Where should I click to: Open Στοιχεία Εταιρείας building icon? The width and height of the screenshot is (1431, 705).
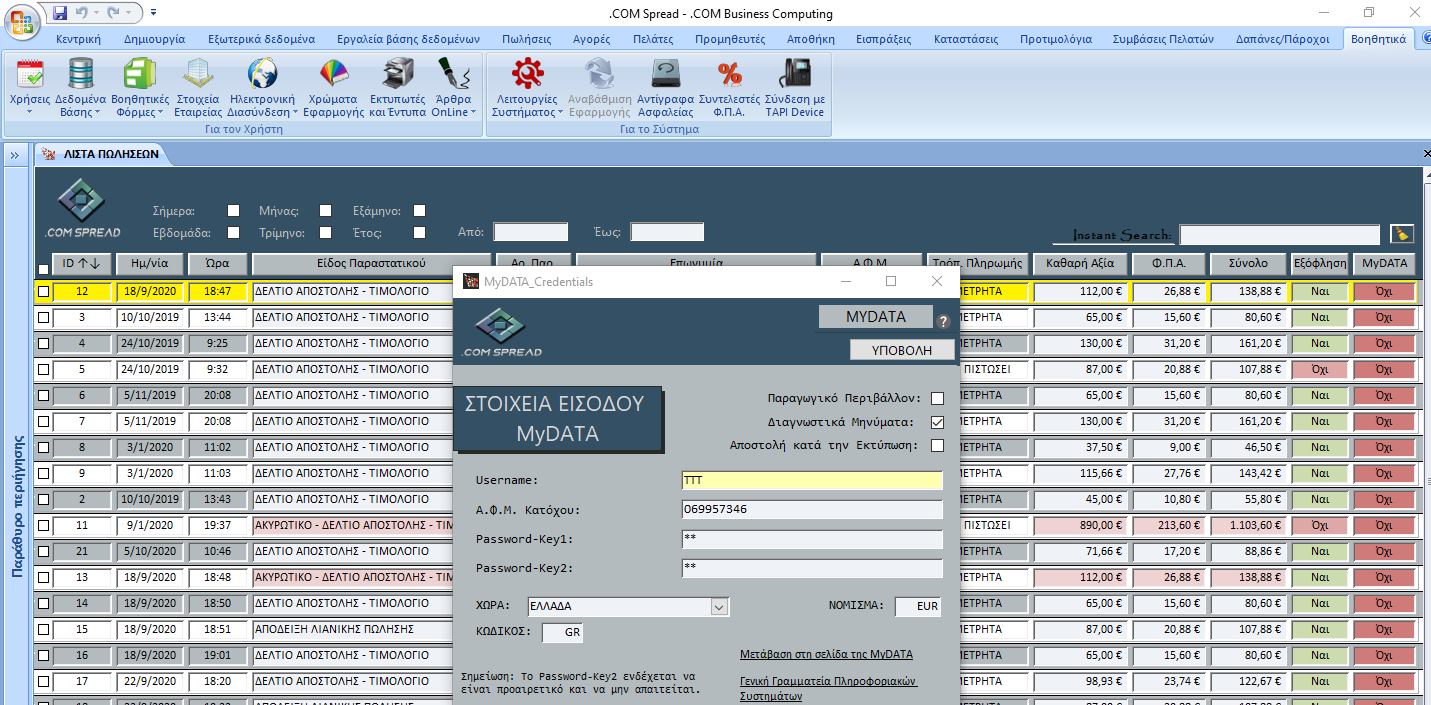[198, 73]
